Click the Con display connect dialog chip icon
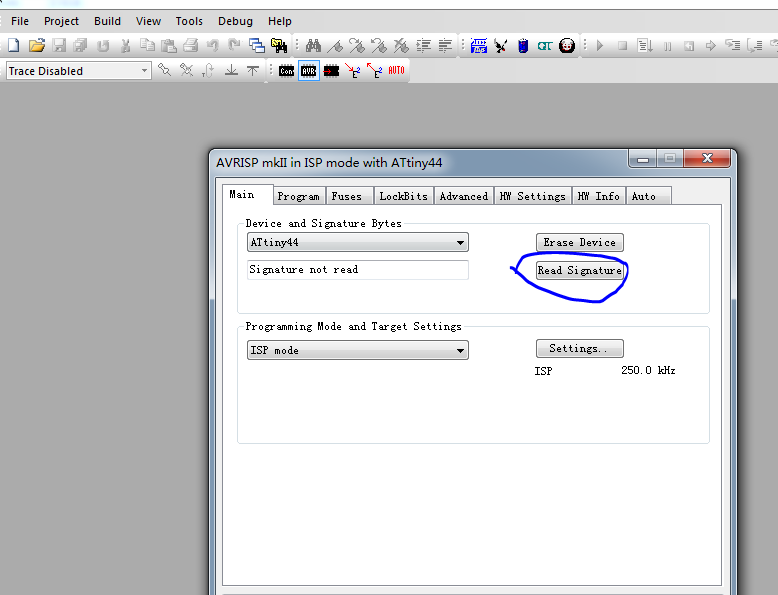 click(x=286, y=71)
